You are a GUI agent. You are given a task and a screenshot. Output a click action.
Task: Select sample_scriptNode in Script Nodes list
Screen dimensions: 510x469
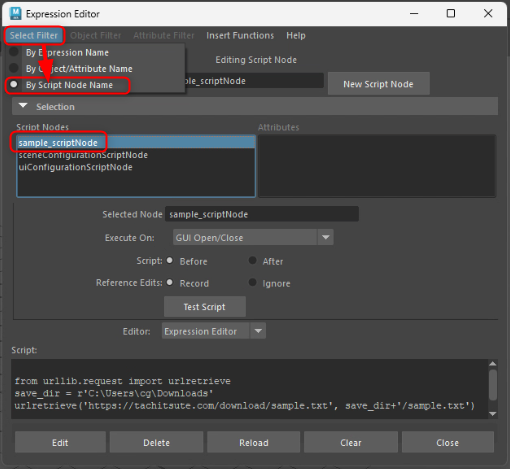tap(136, 143)
